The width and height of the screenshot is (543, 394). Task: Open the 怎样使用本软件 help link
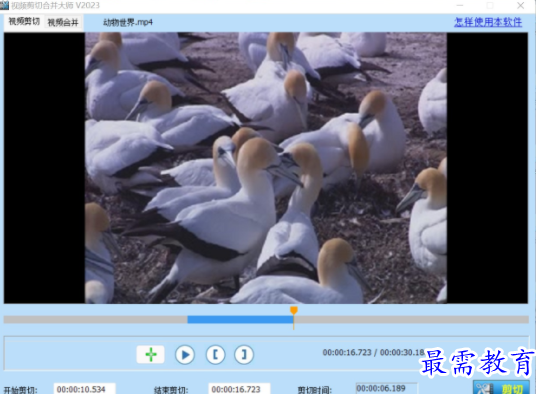click(488, 22)
